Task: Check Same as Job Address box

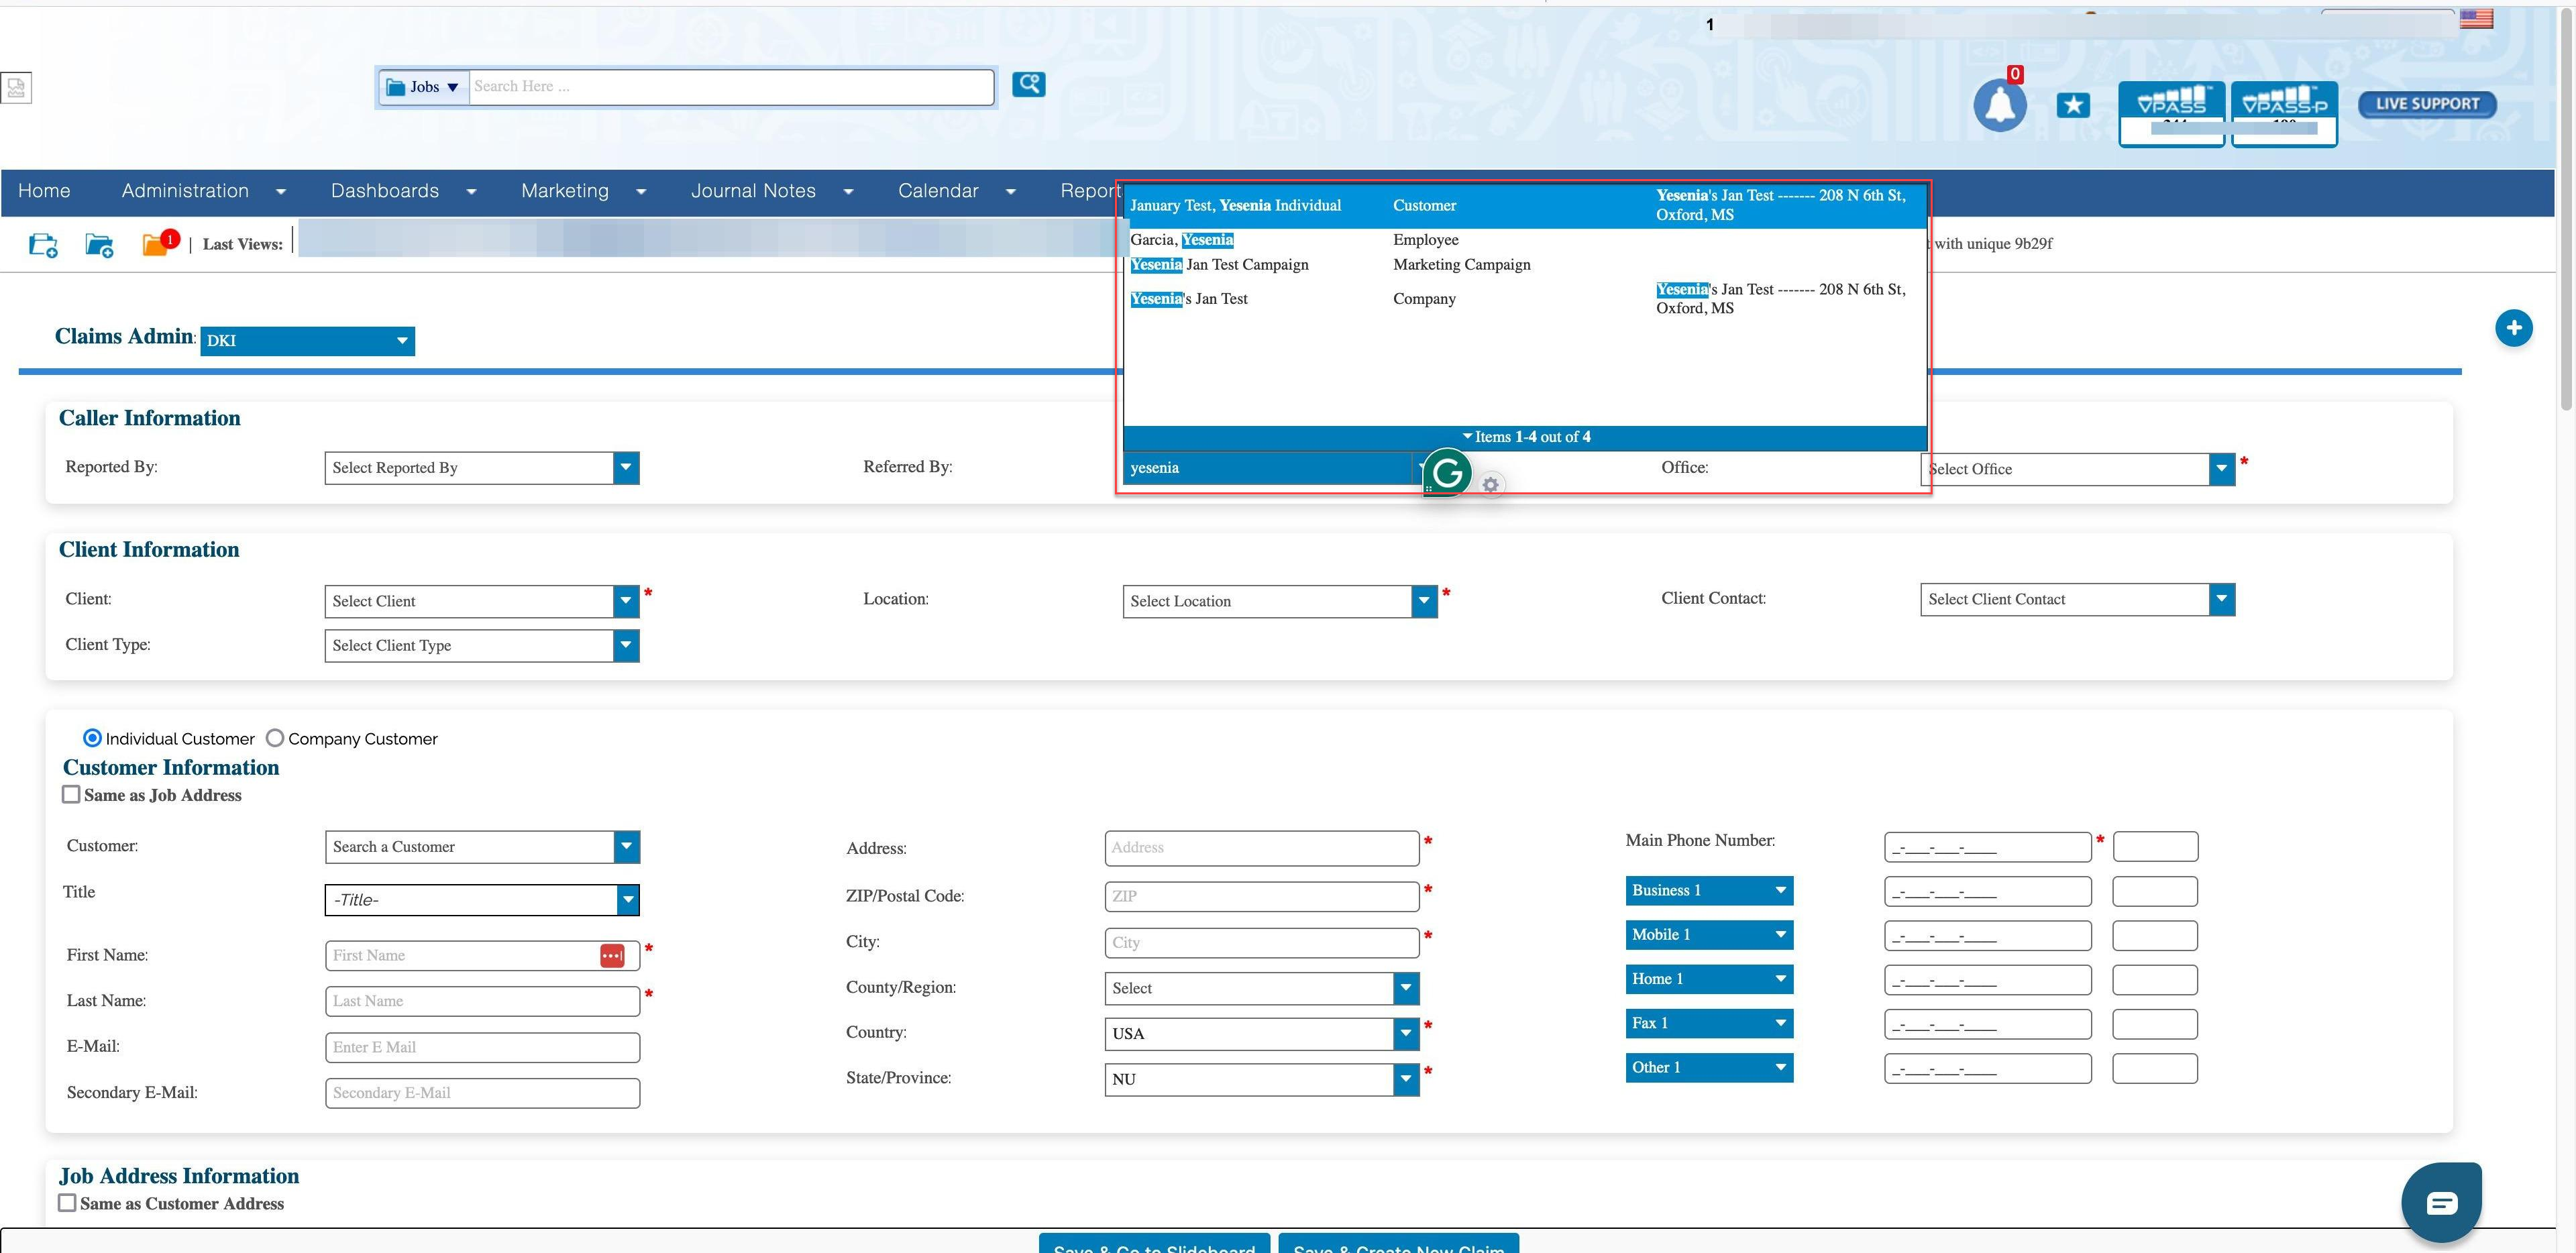Action: click(71, 795)
